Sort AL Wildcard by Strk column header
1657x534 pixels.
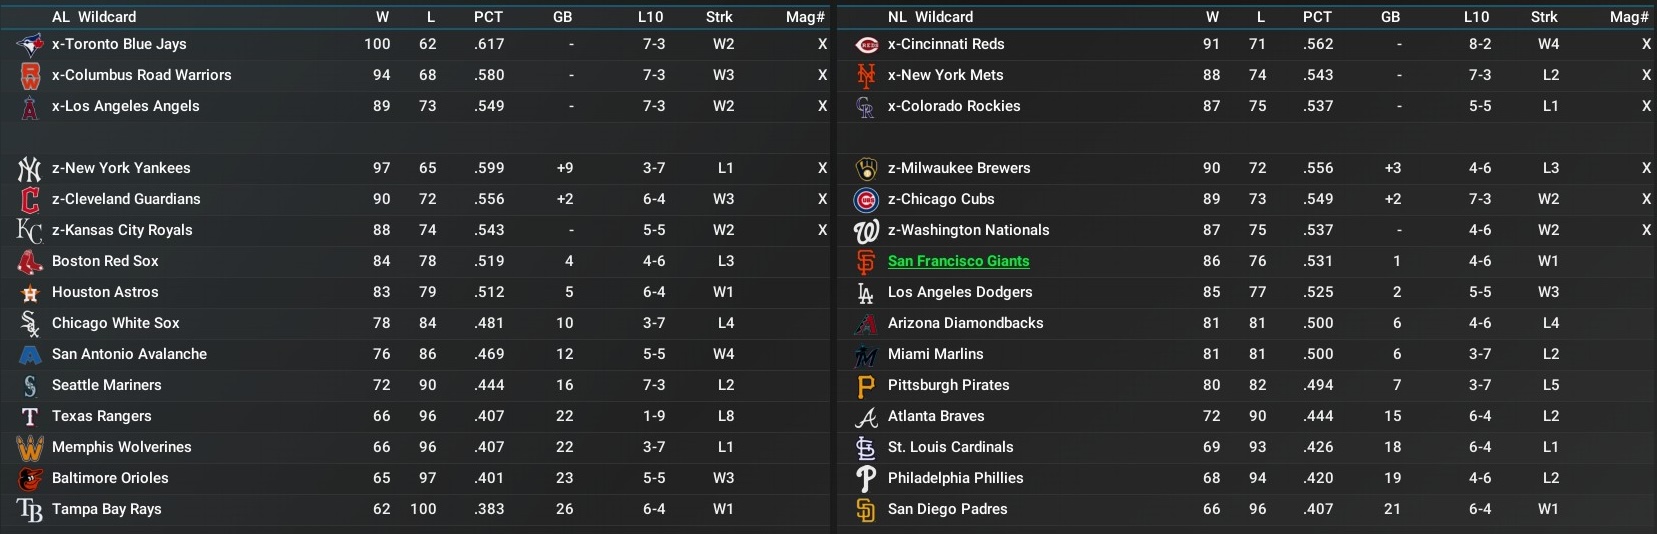pos(719,17)
